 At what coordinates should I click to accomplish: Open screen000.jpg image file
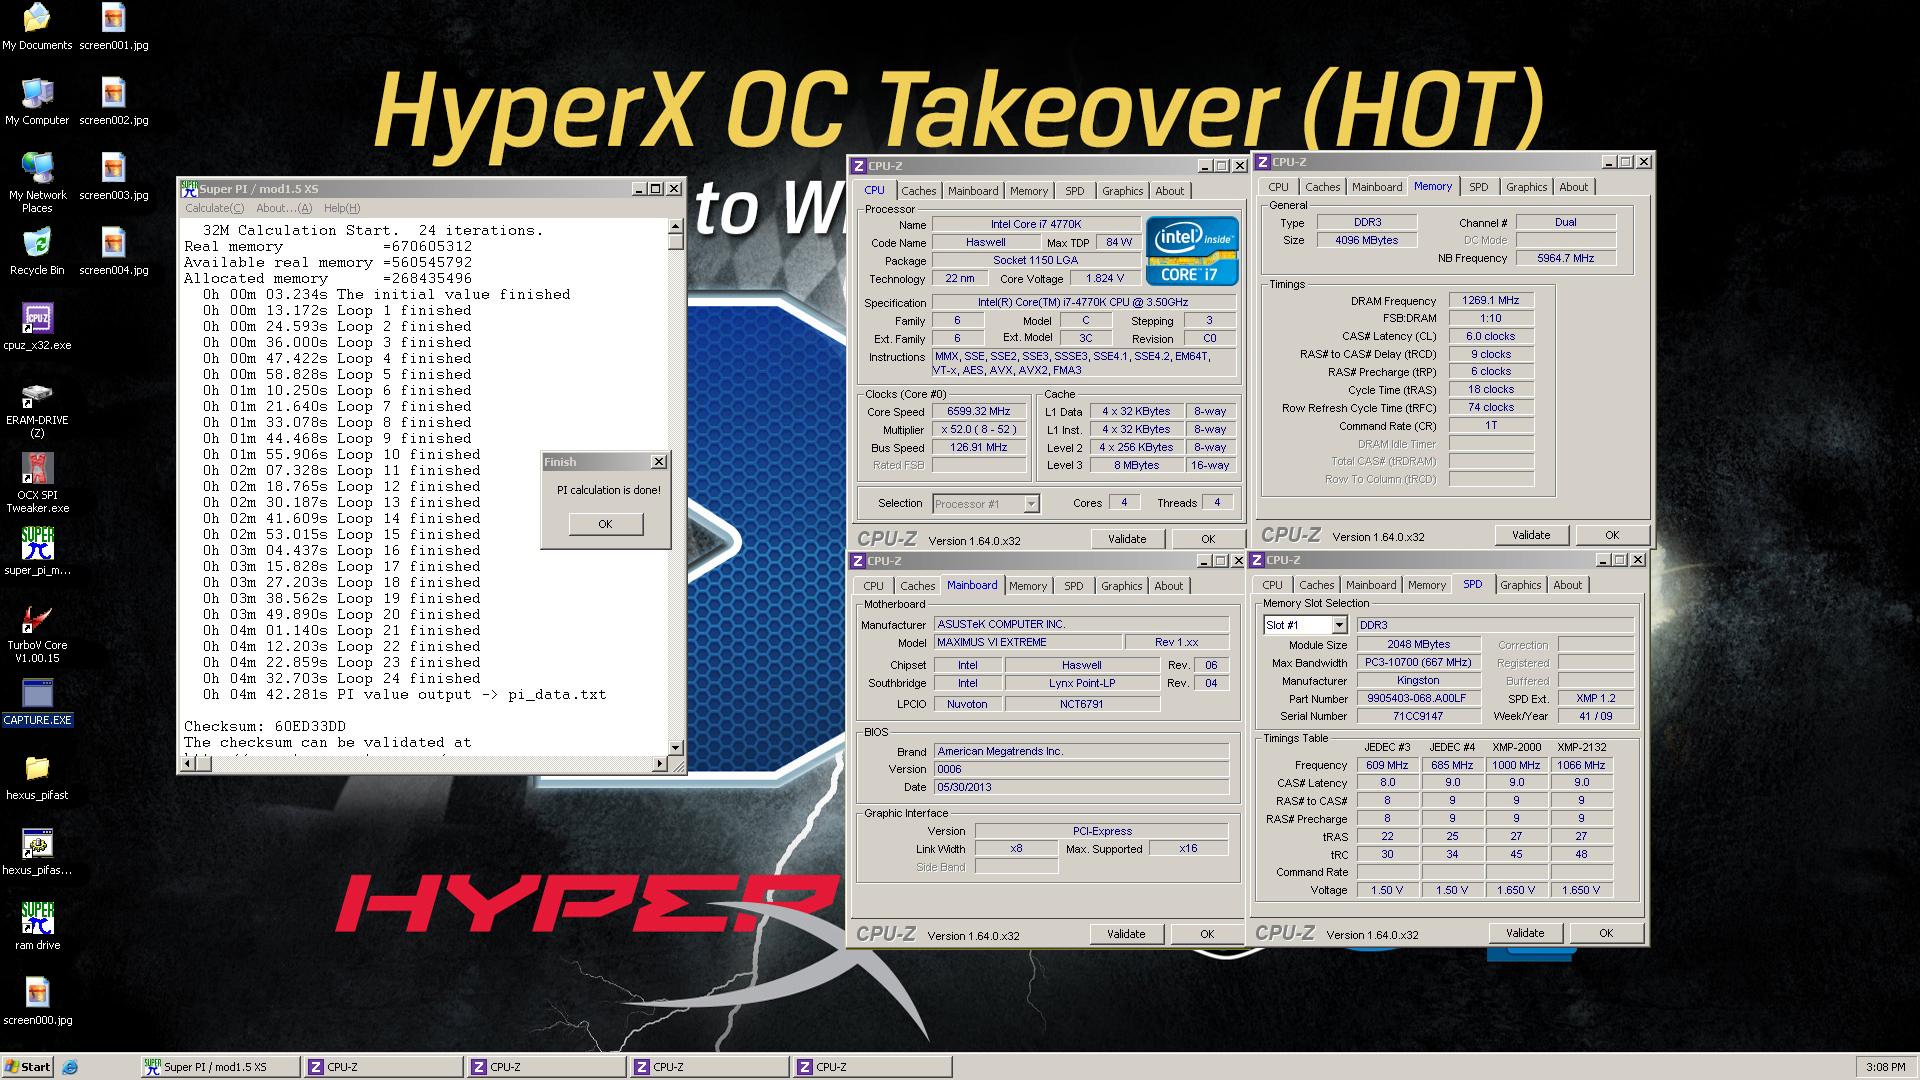coord(37,1002)
